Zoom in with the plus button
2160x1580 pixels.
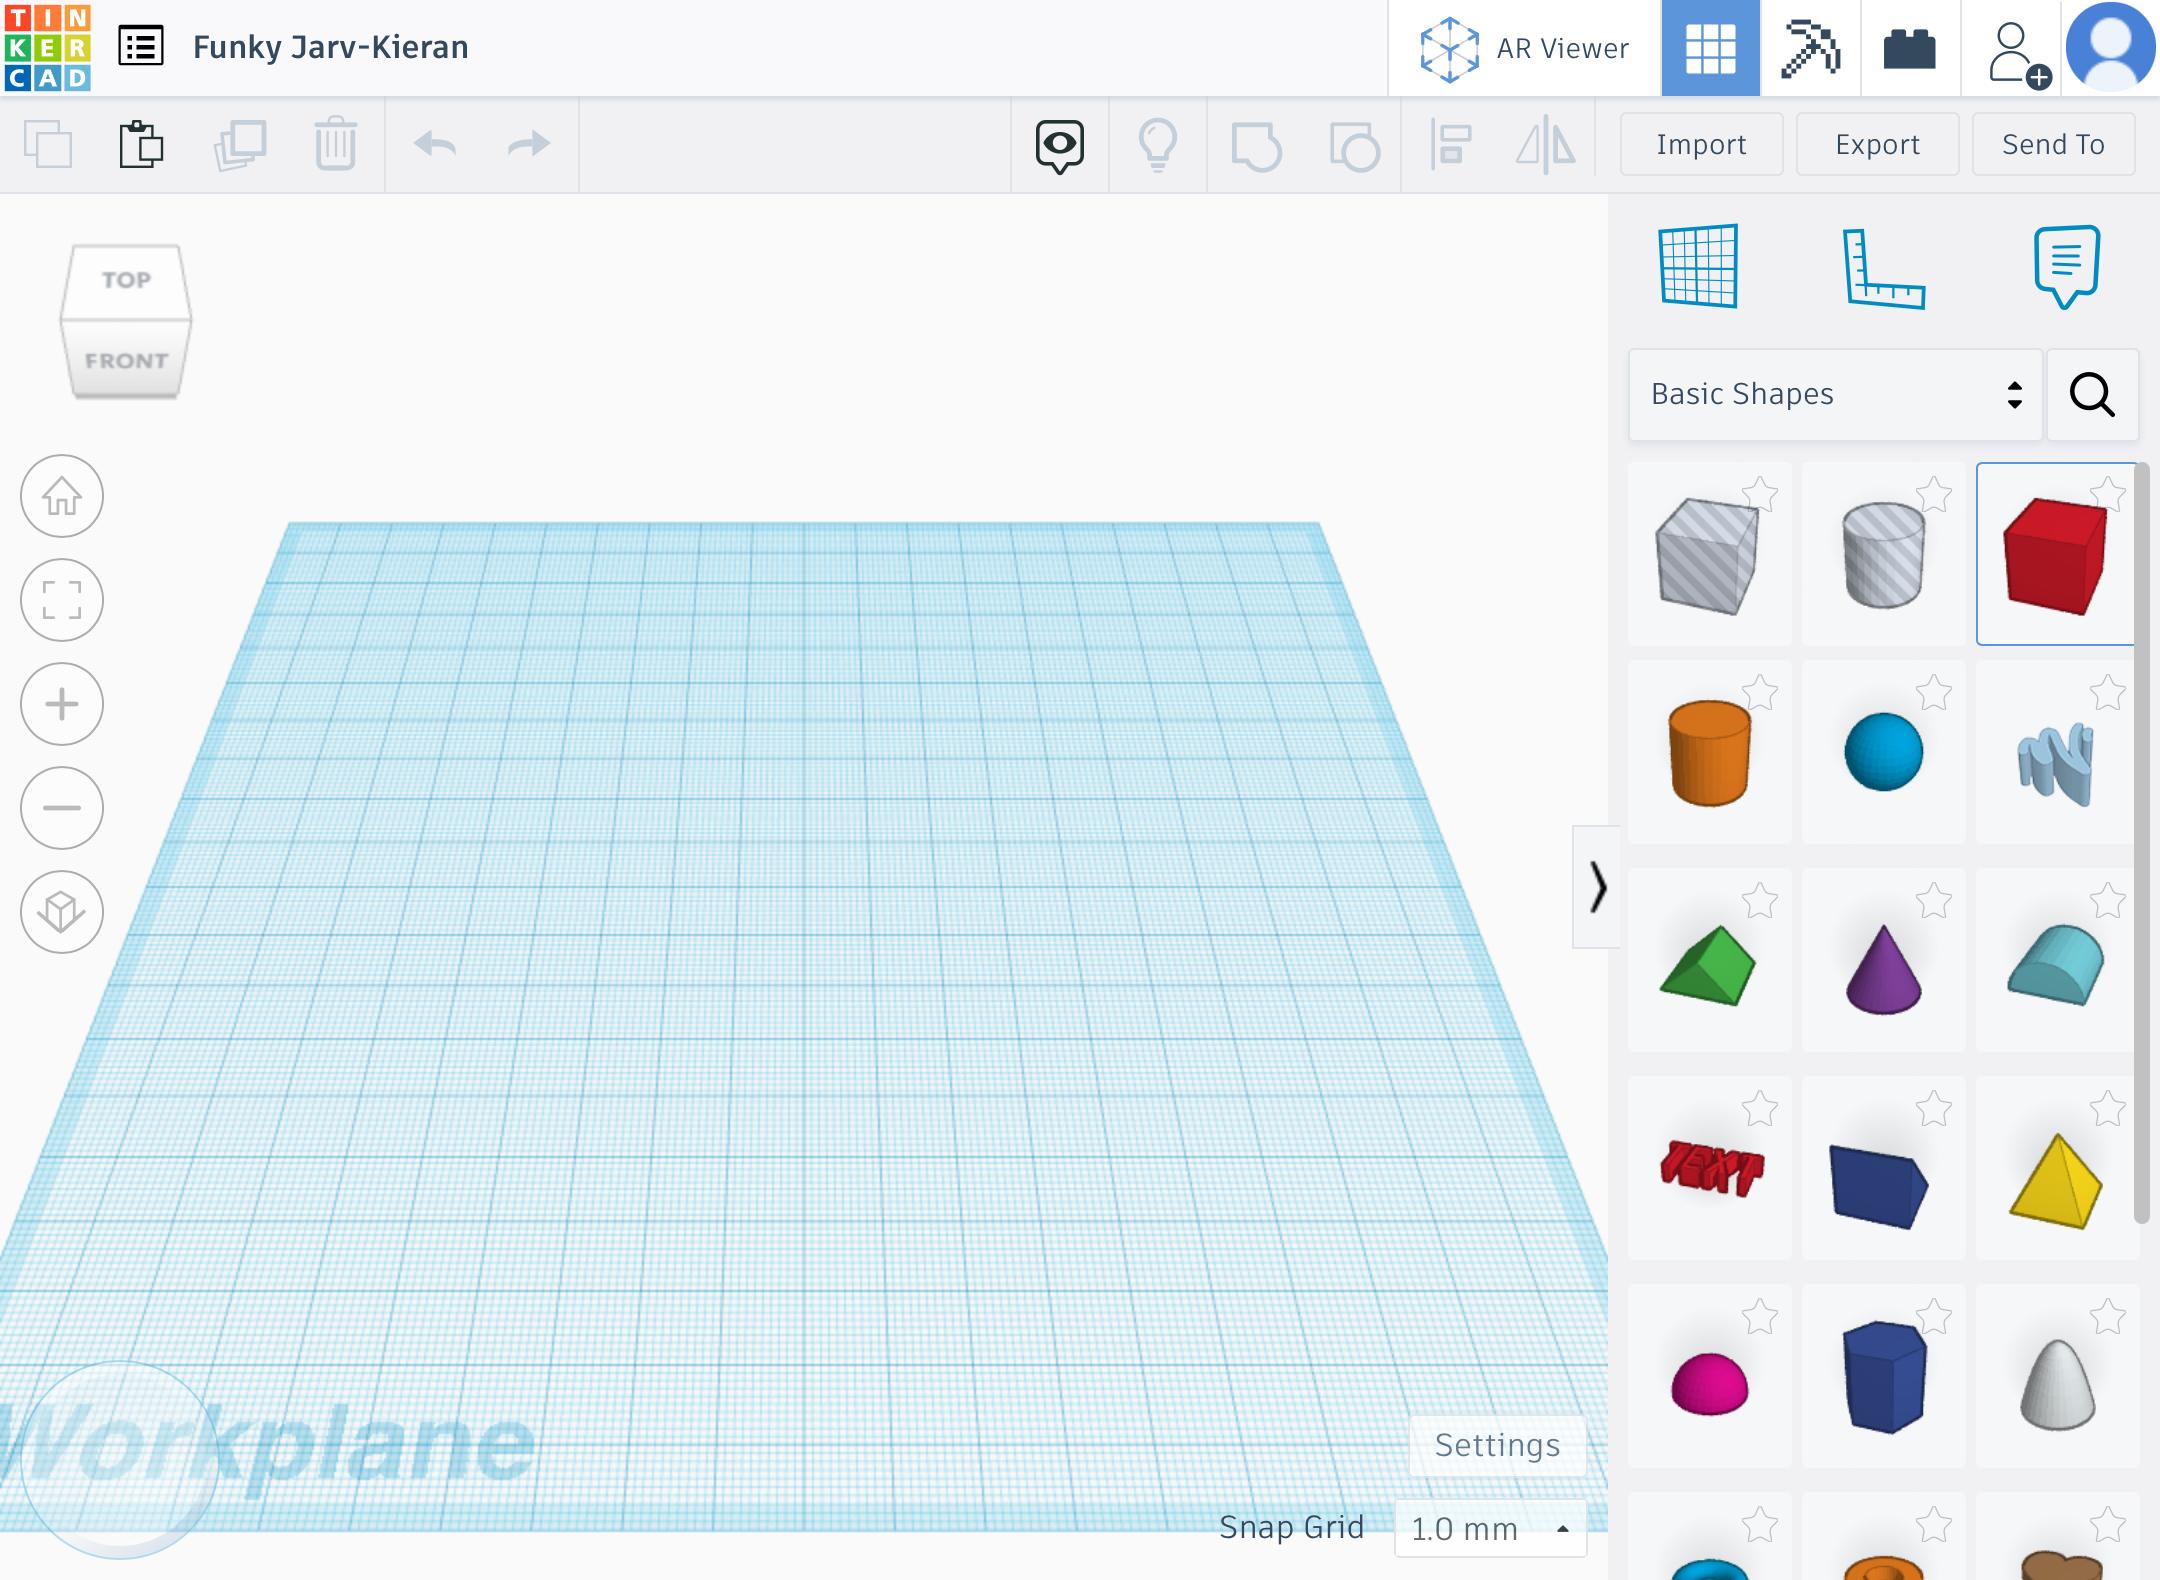[x=62, y=704]
